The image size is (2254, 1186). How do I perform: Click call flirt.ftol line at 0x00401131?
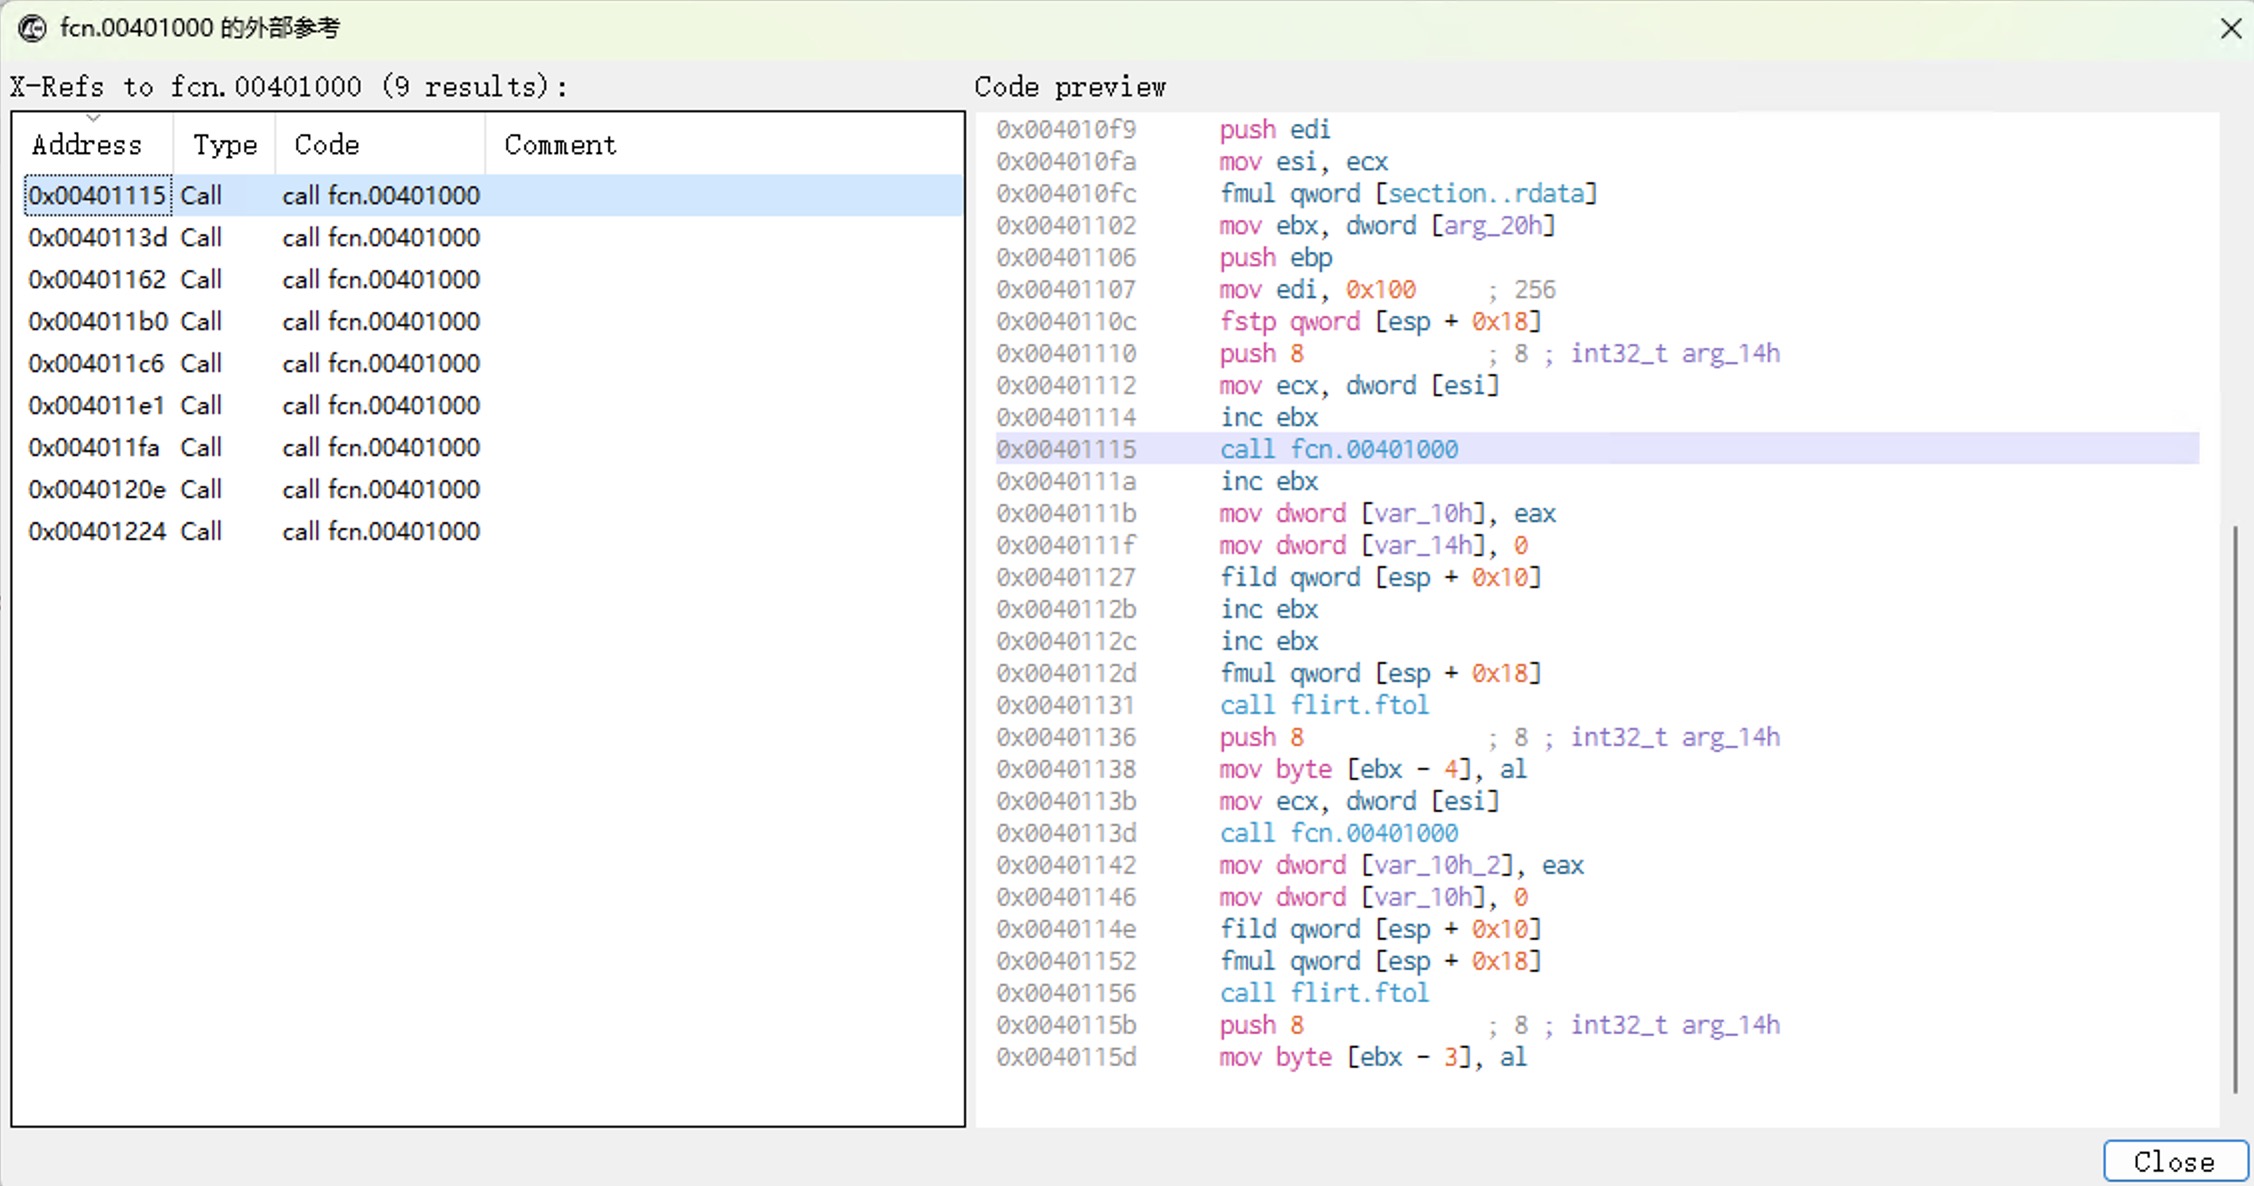1324,705
